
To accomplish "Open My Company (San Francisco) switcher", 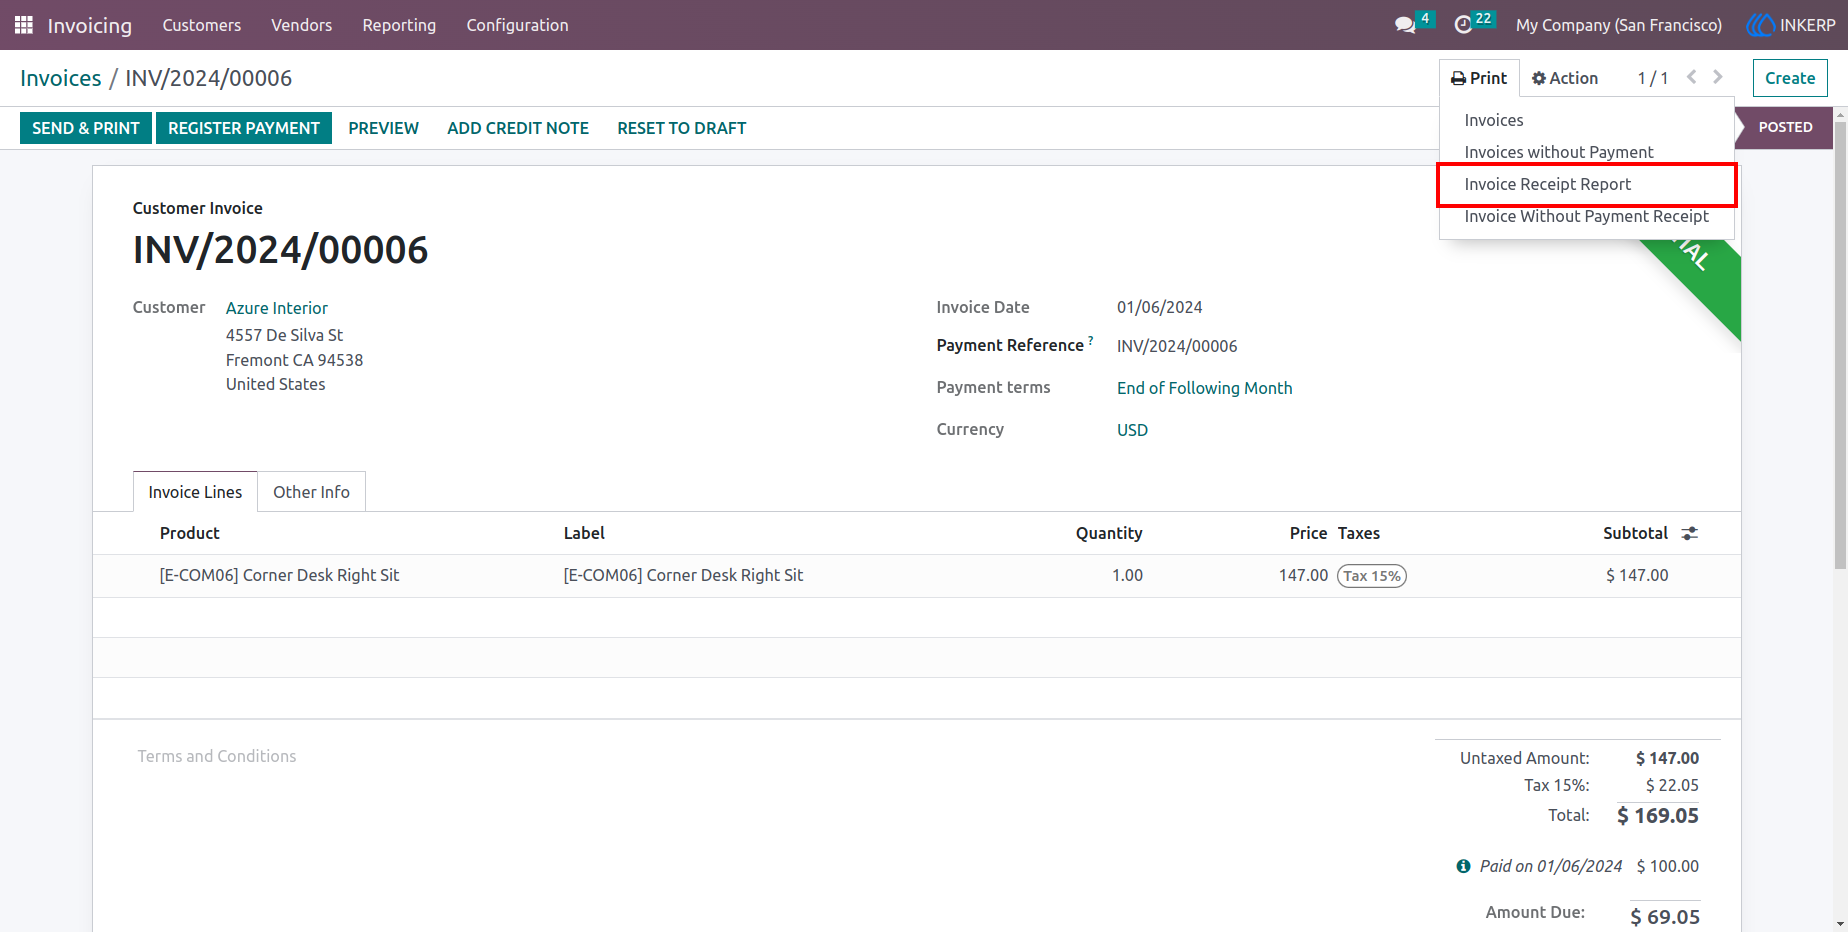I will click(x=1618, y=25).
